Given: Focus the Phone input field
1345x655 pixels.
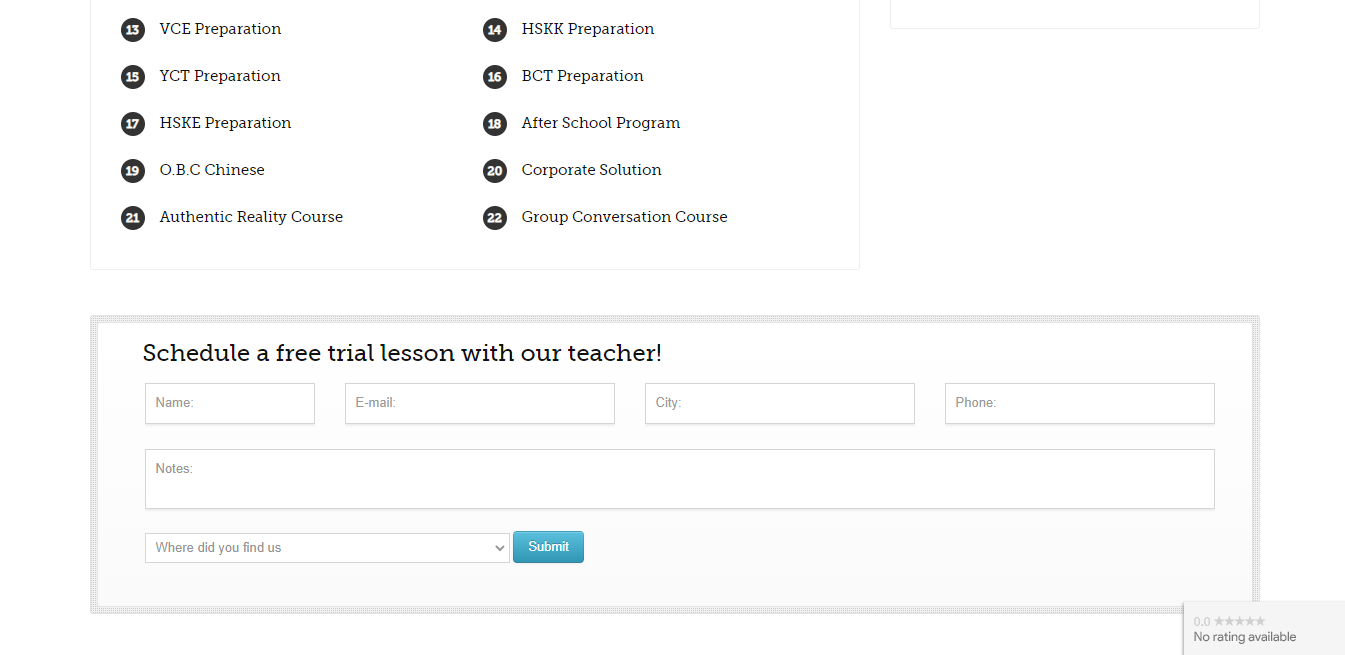Looking at the screenshot, I should (x=1080, y=403).
